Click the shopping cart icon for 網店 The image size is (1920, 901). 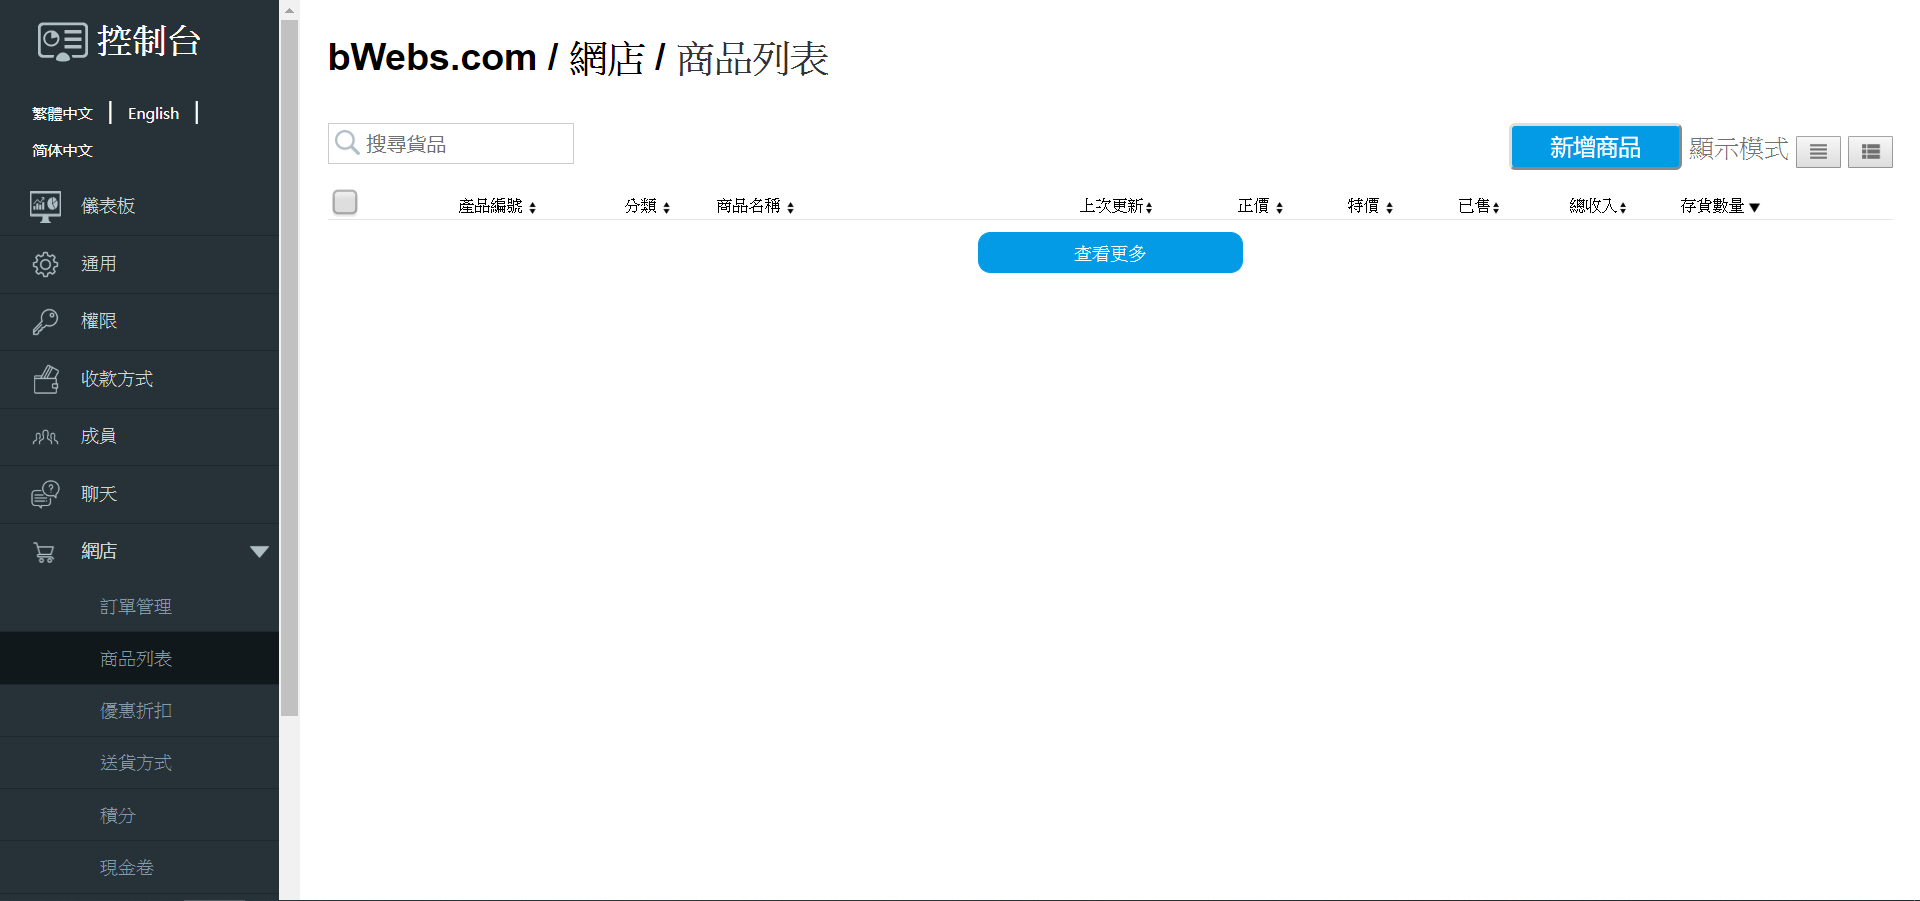click(x=45, y=552)
